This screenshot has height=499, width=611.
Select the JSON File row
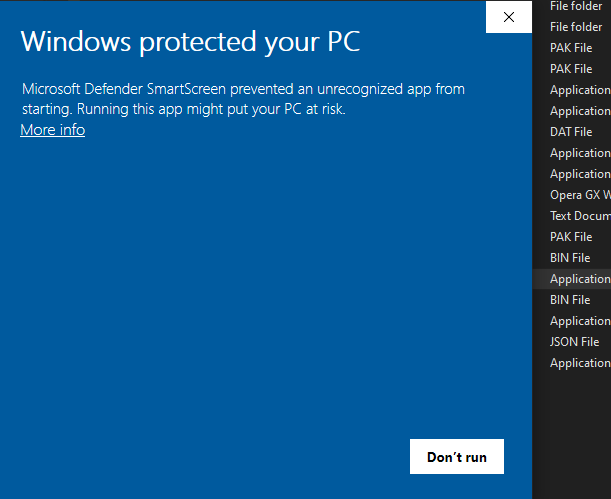pyautogui.click(x=574, y=342)
